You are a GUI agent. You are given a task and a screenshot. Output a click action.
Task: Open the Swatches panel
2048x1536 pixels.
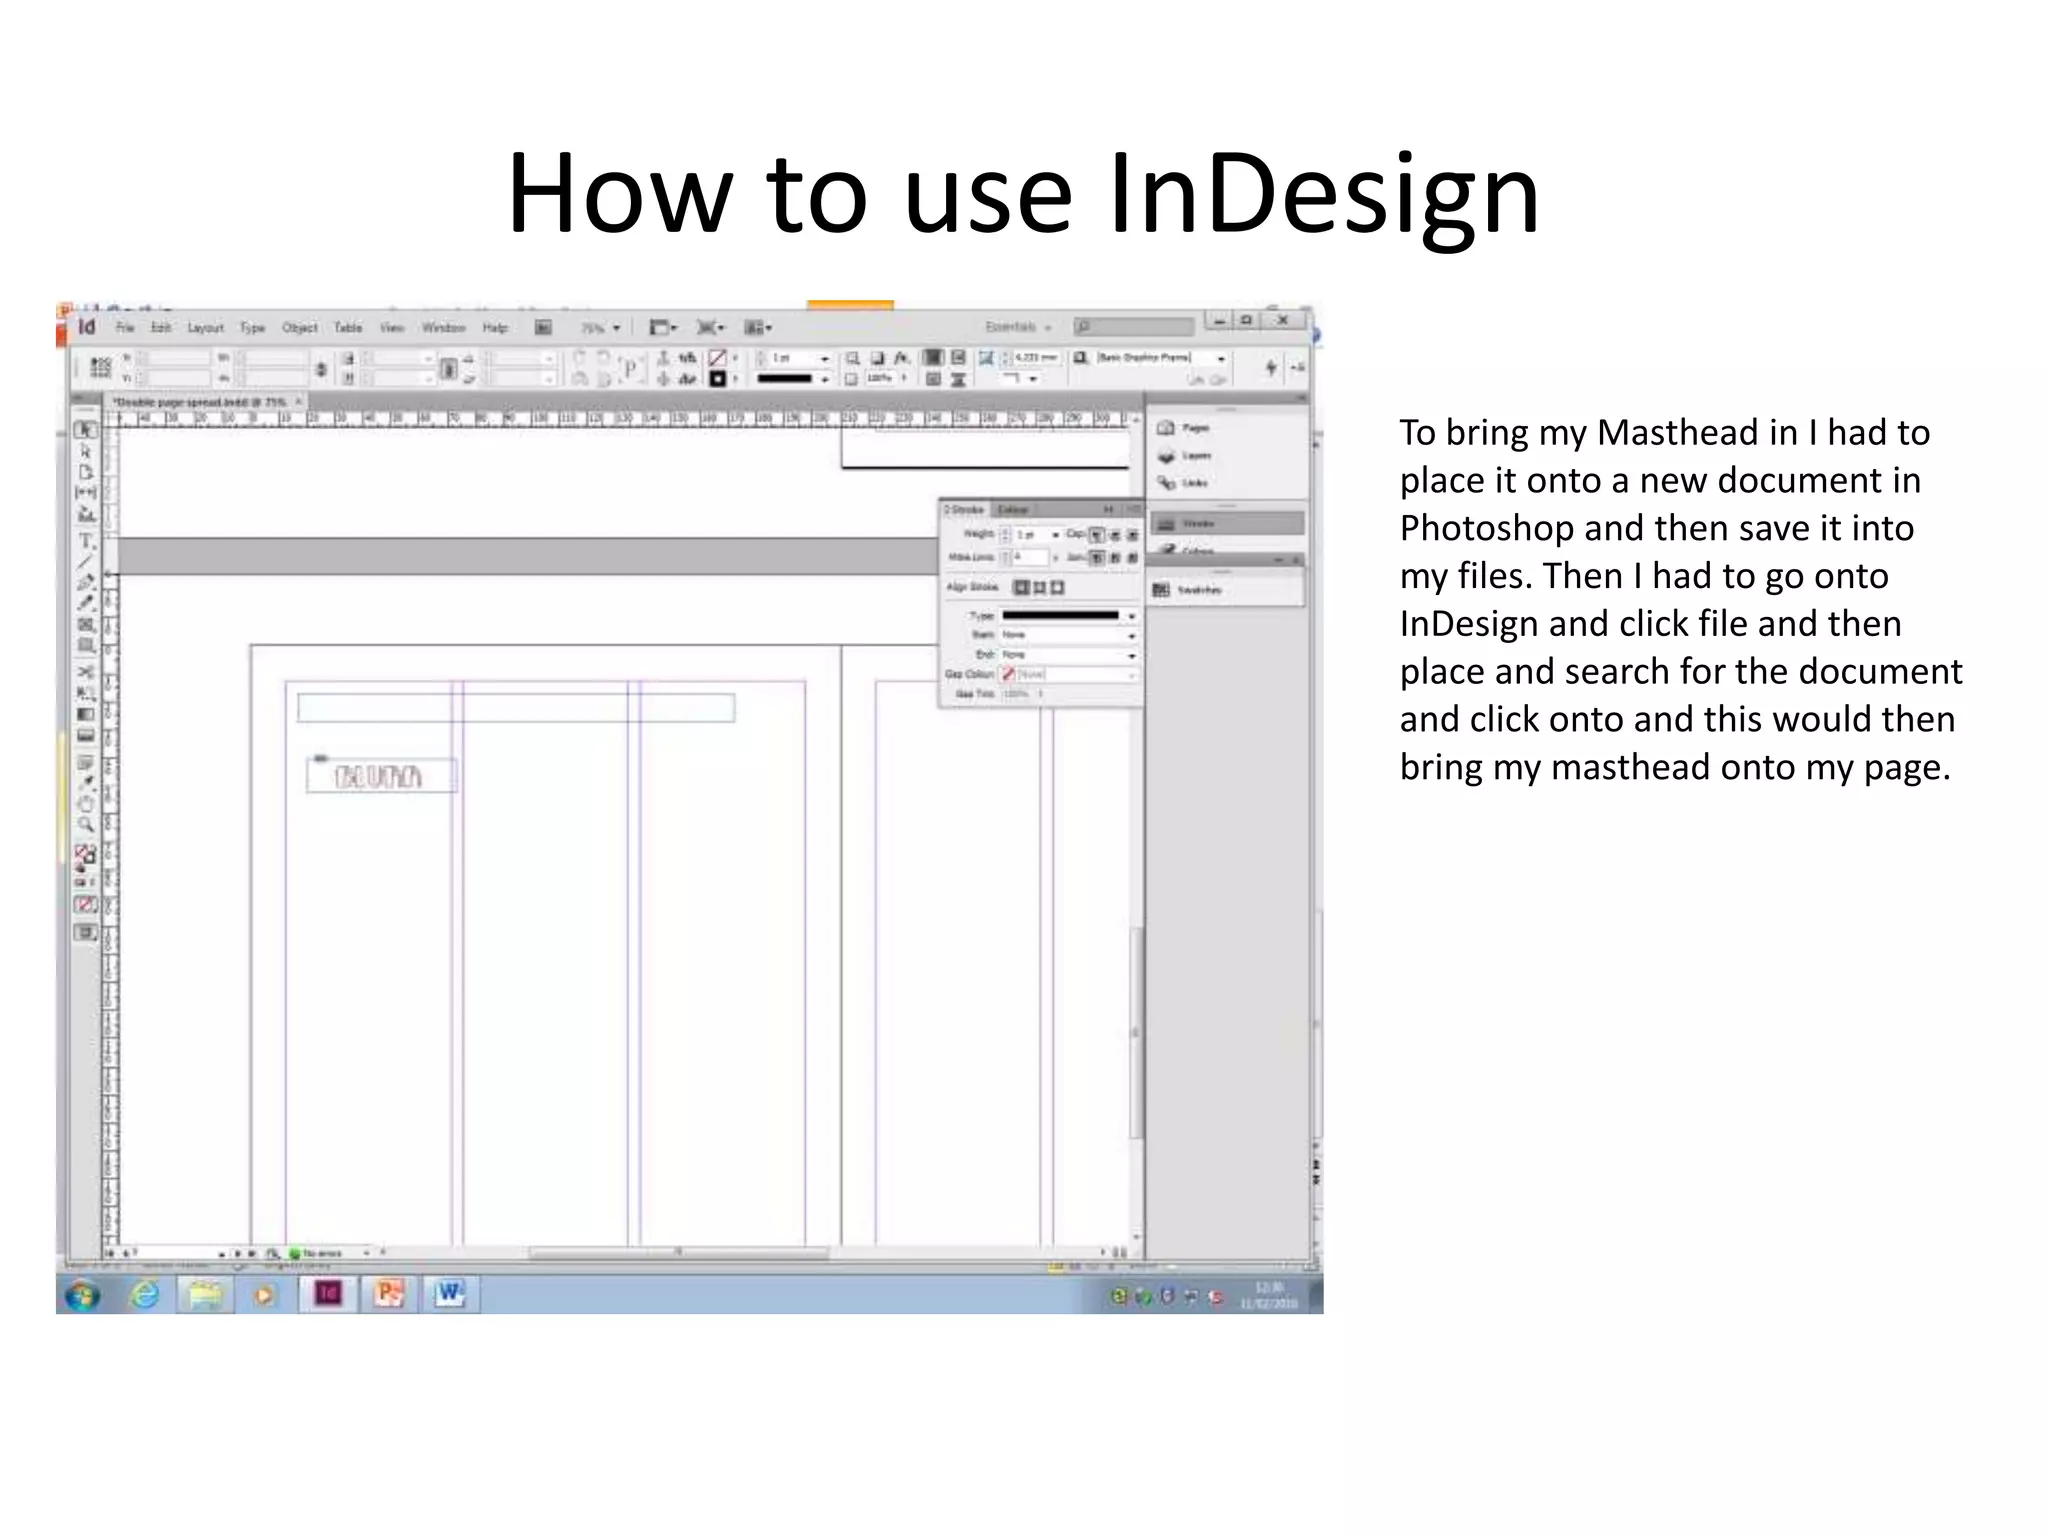pos(1188,590)
